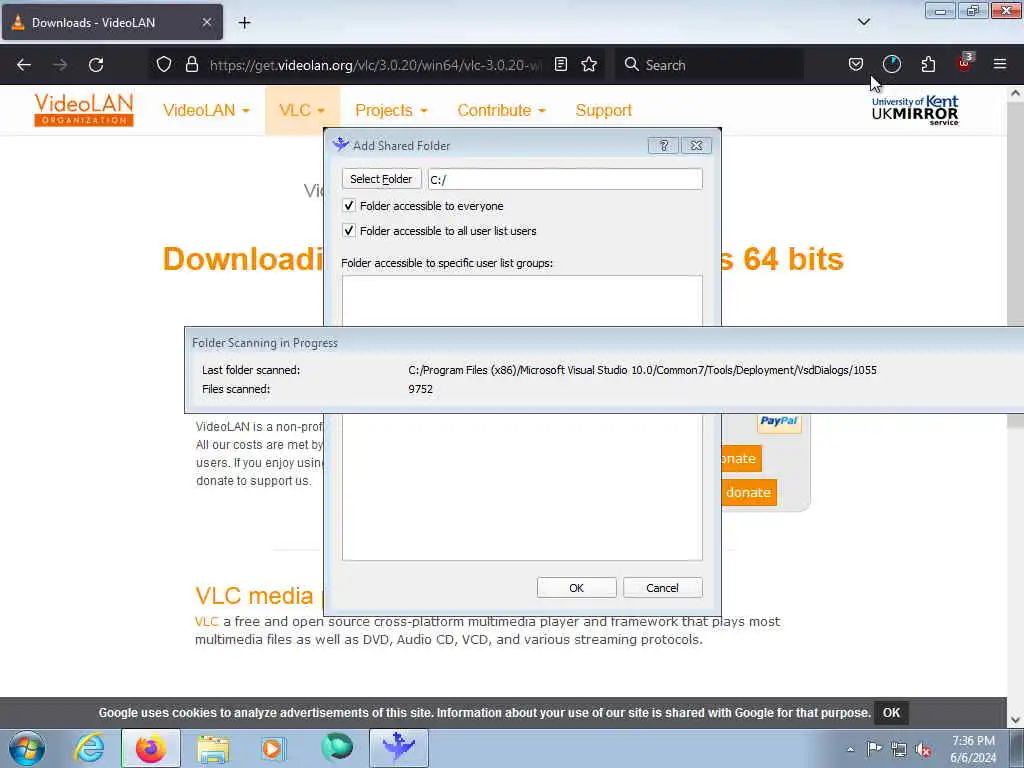Click the page scrollbar down arrow
This screenshot has height=768, width=1024.
coord(1015,720)
